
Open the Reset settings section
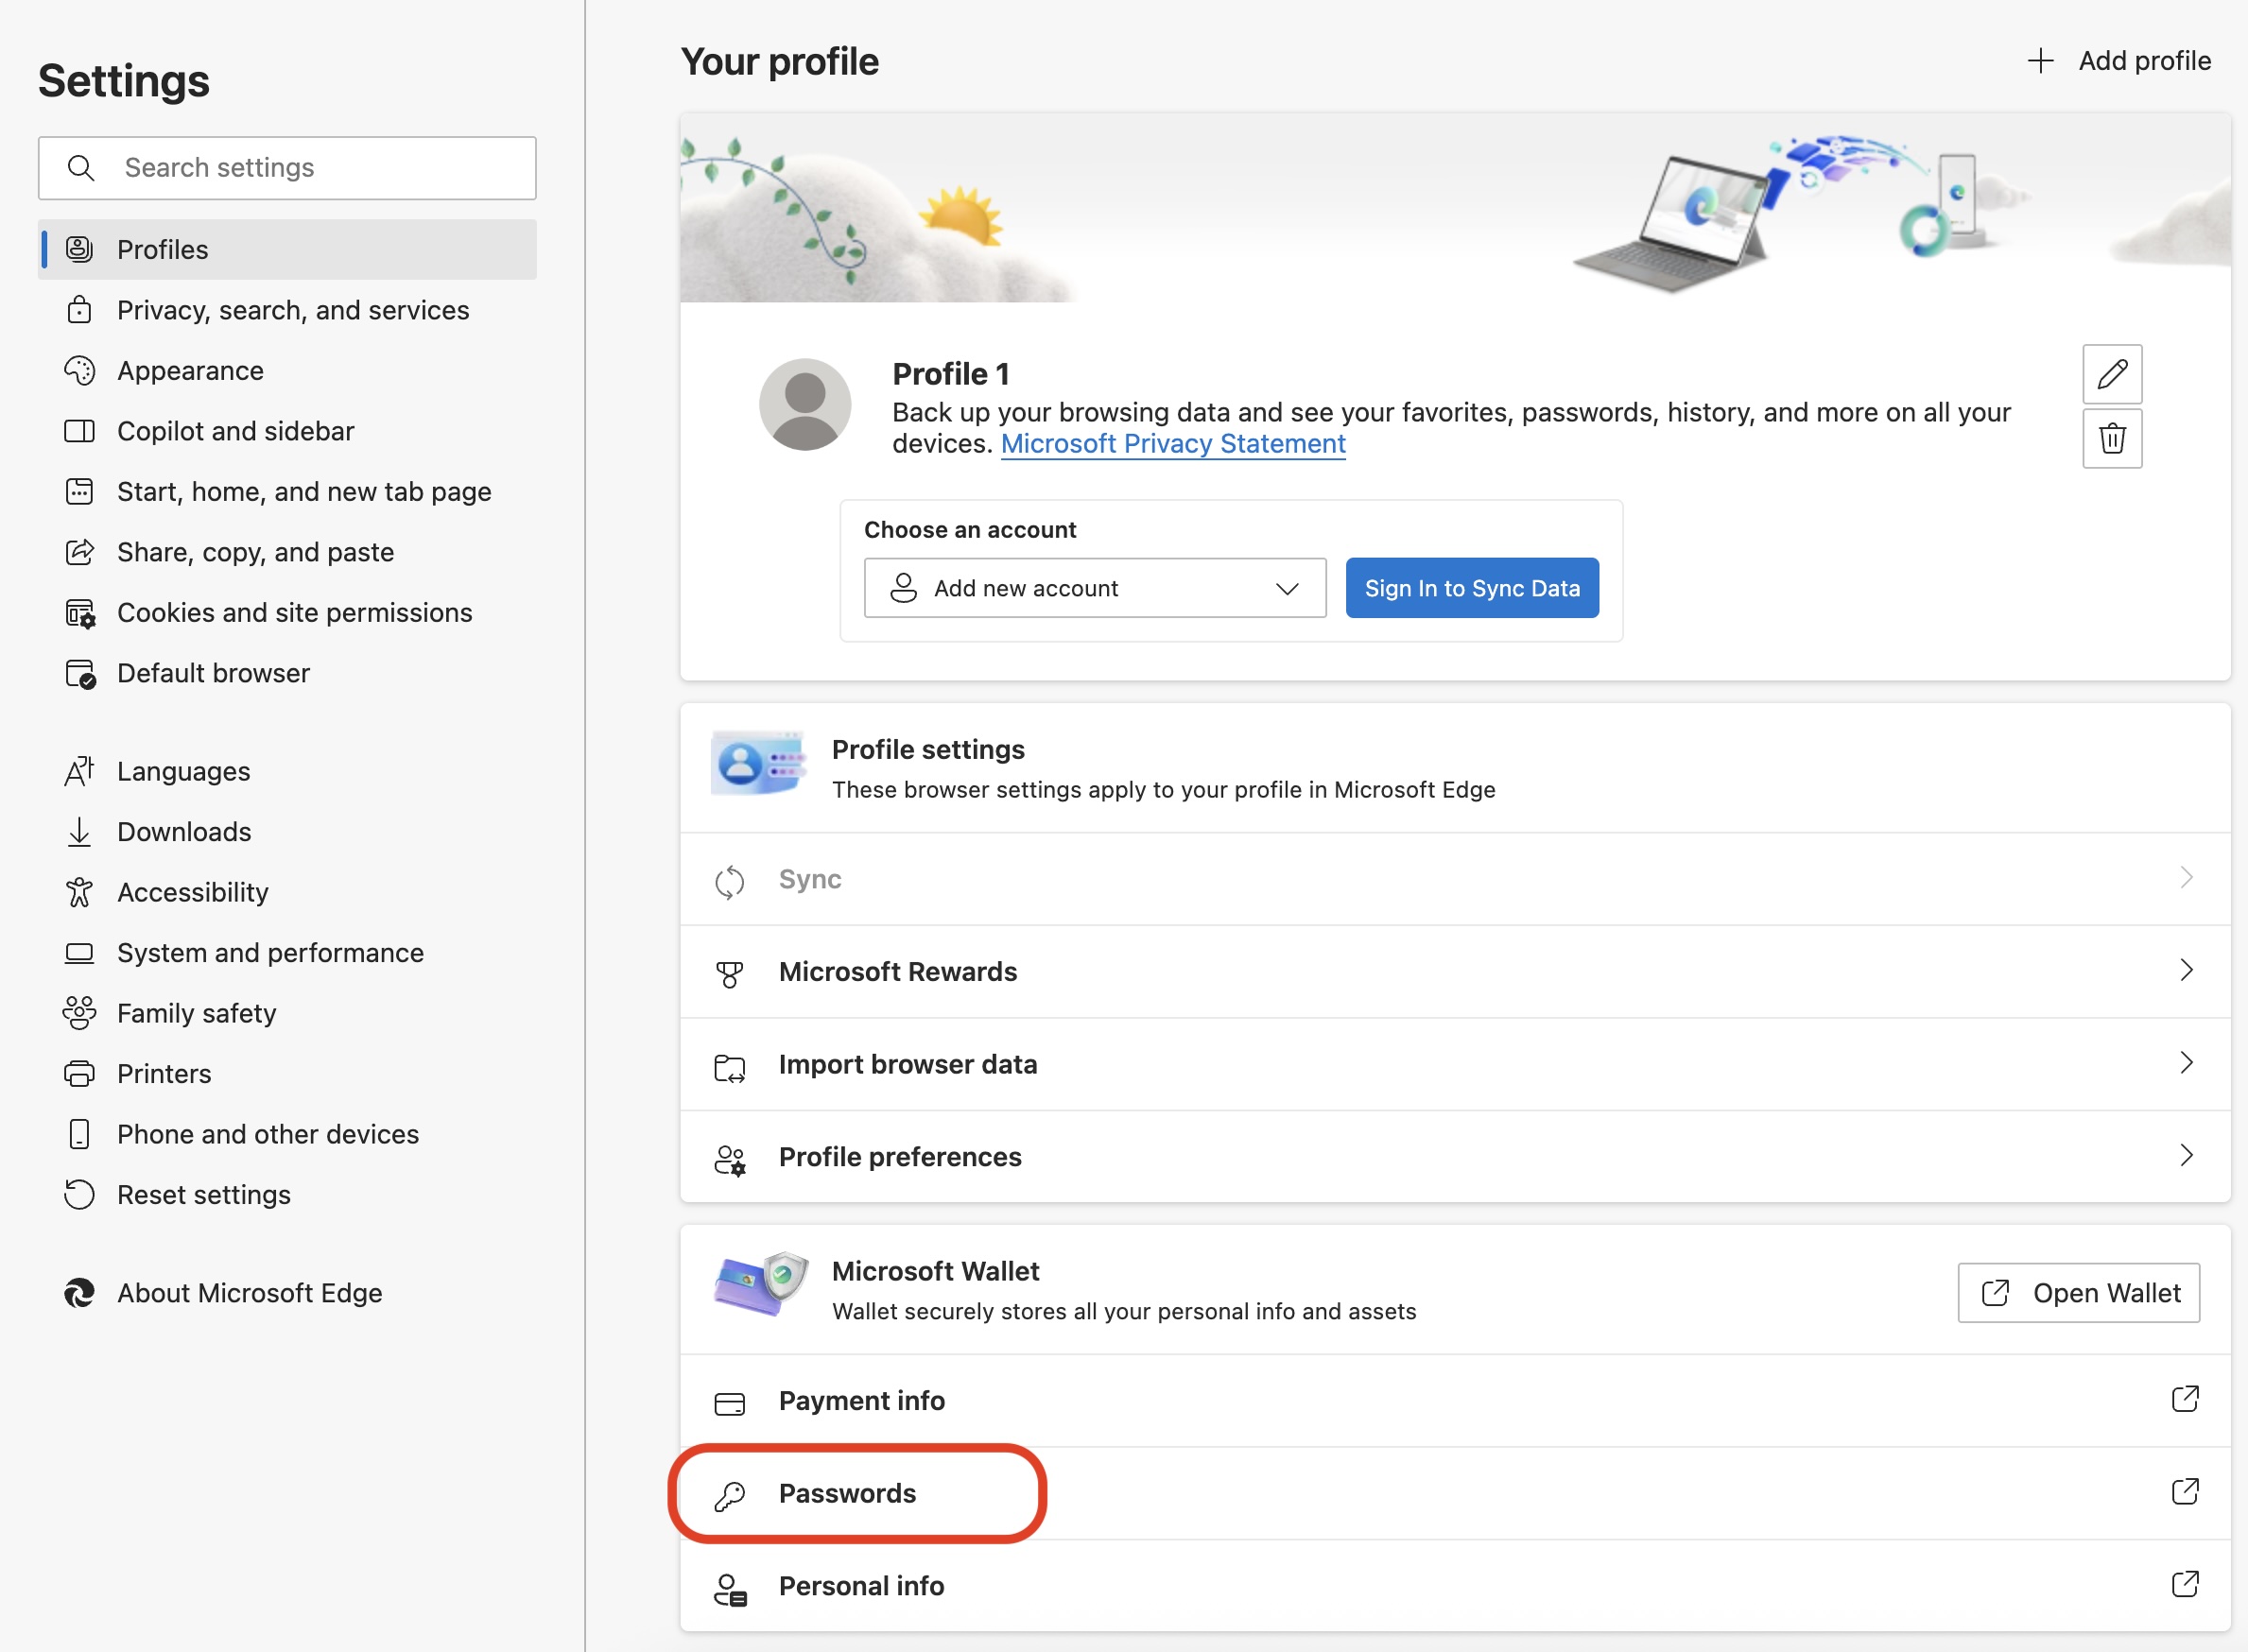coord(288,1195)
